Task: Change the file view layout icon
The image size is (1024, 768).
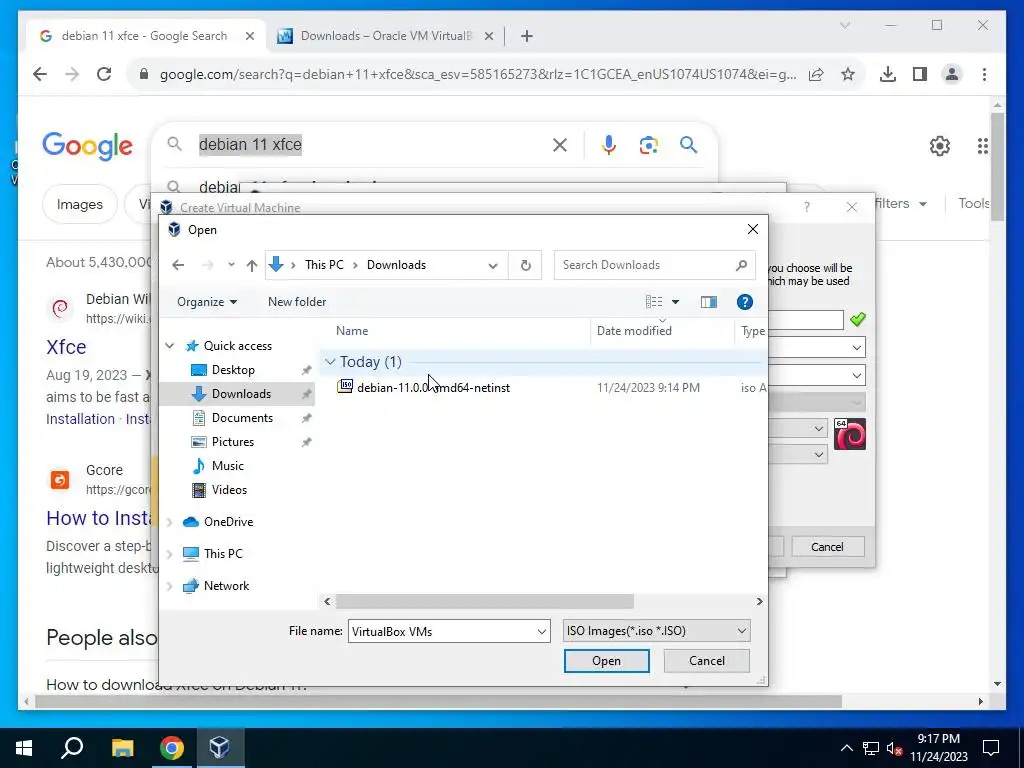Action: coord(654,302)
